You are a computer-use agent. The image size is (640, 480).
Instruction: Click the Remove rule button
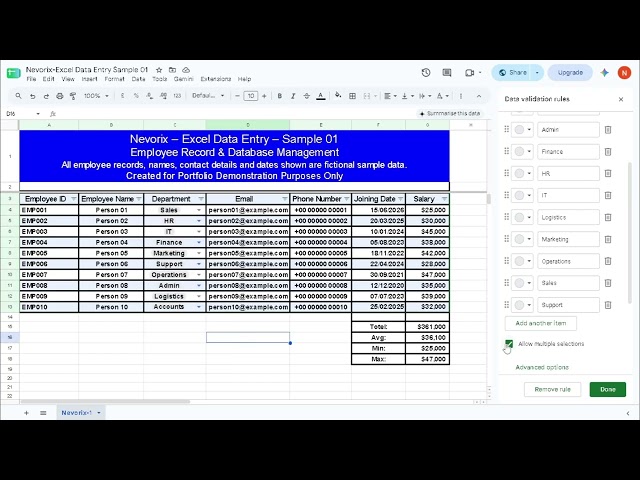(552, 389)
